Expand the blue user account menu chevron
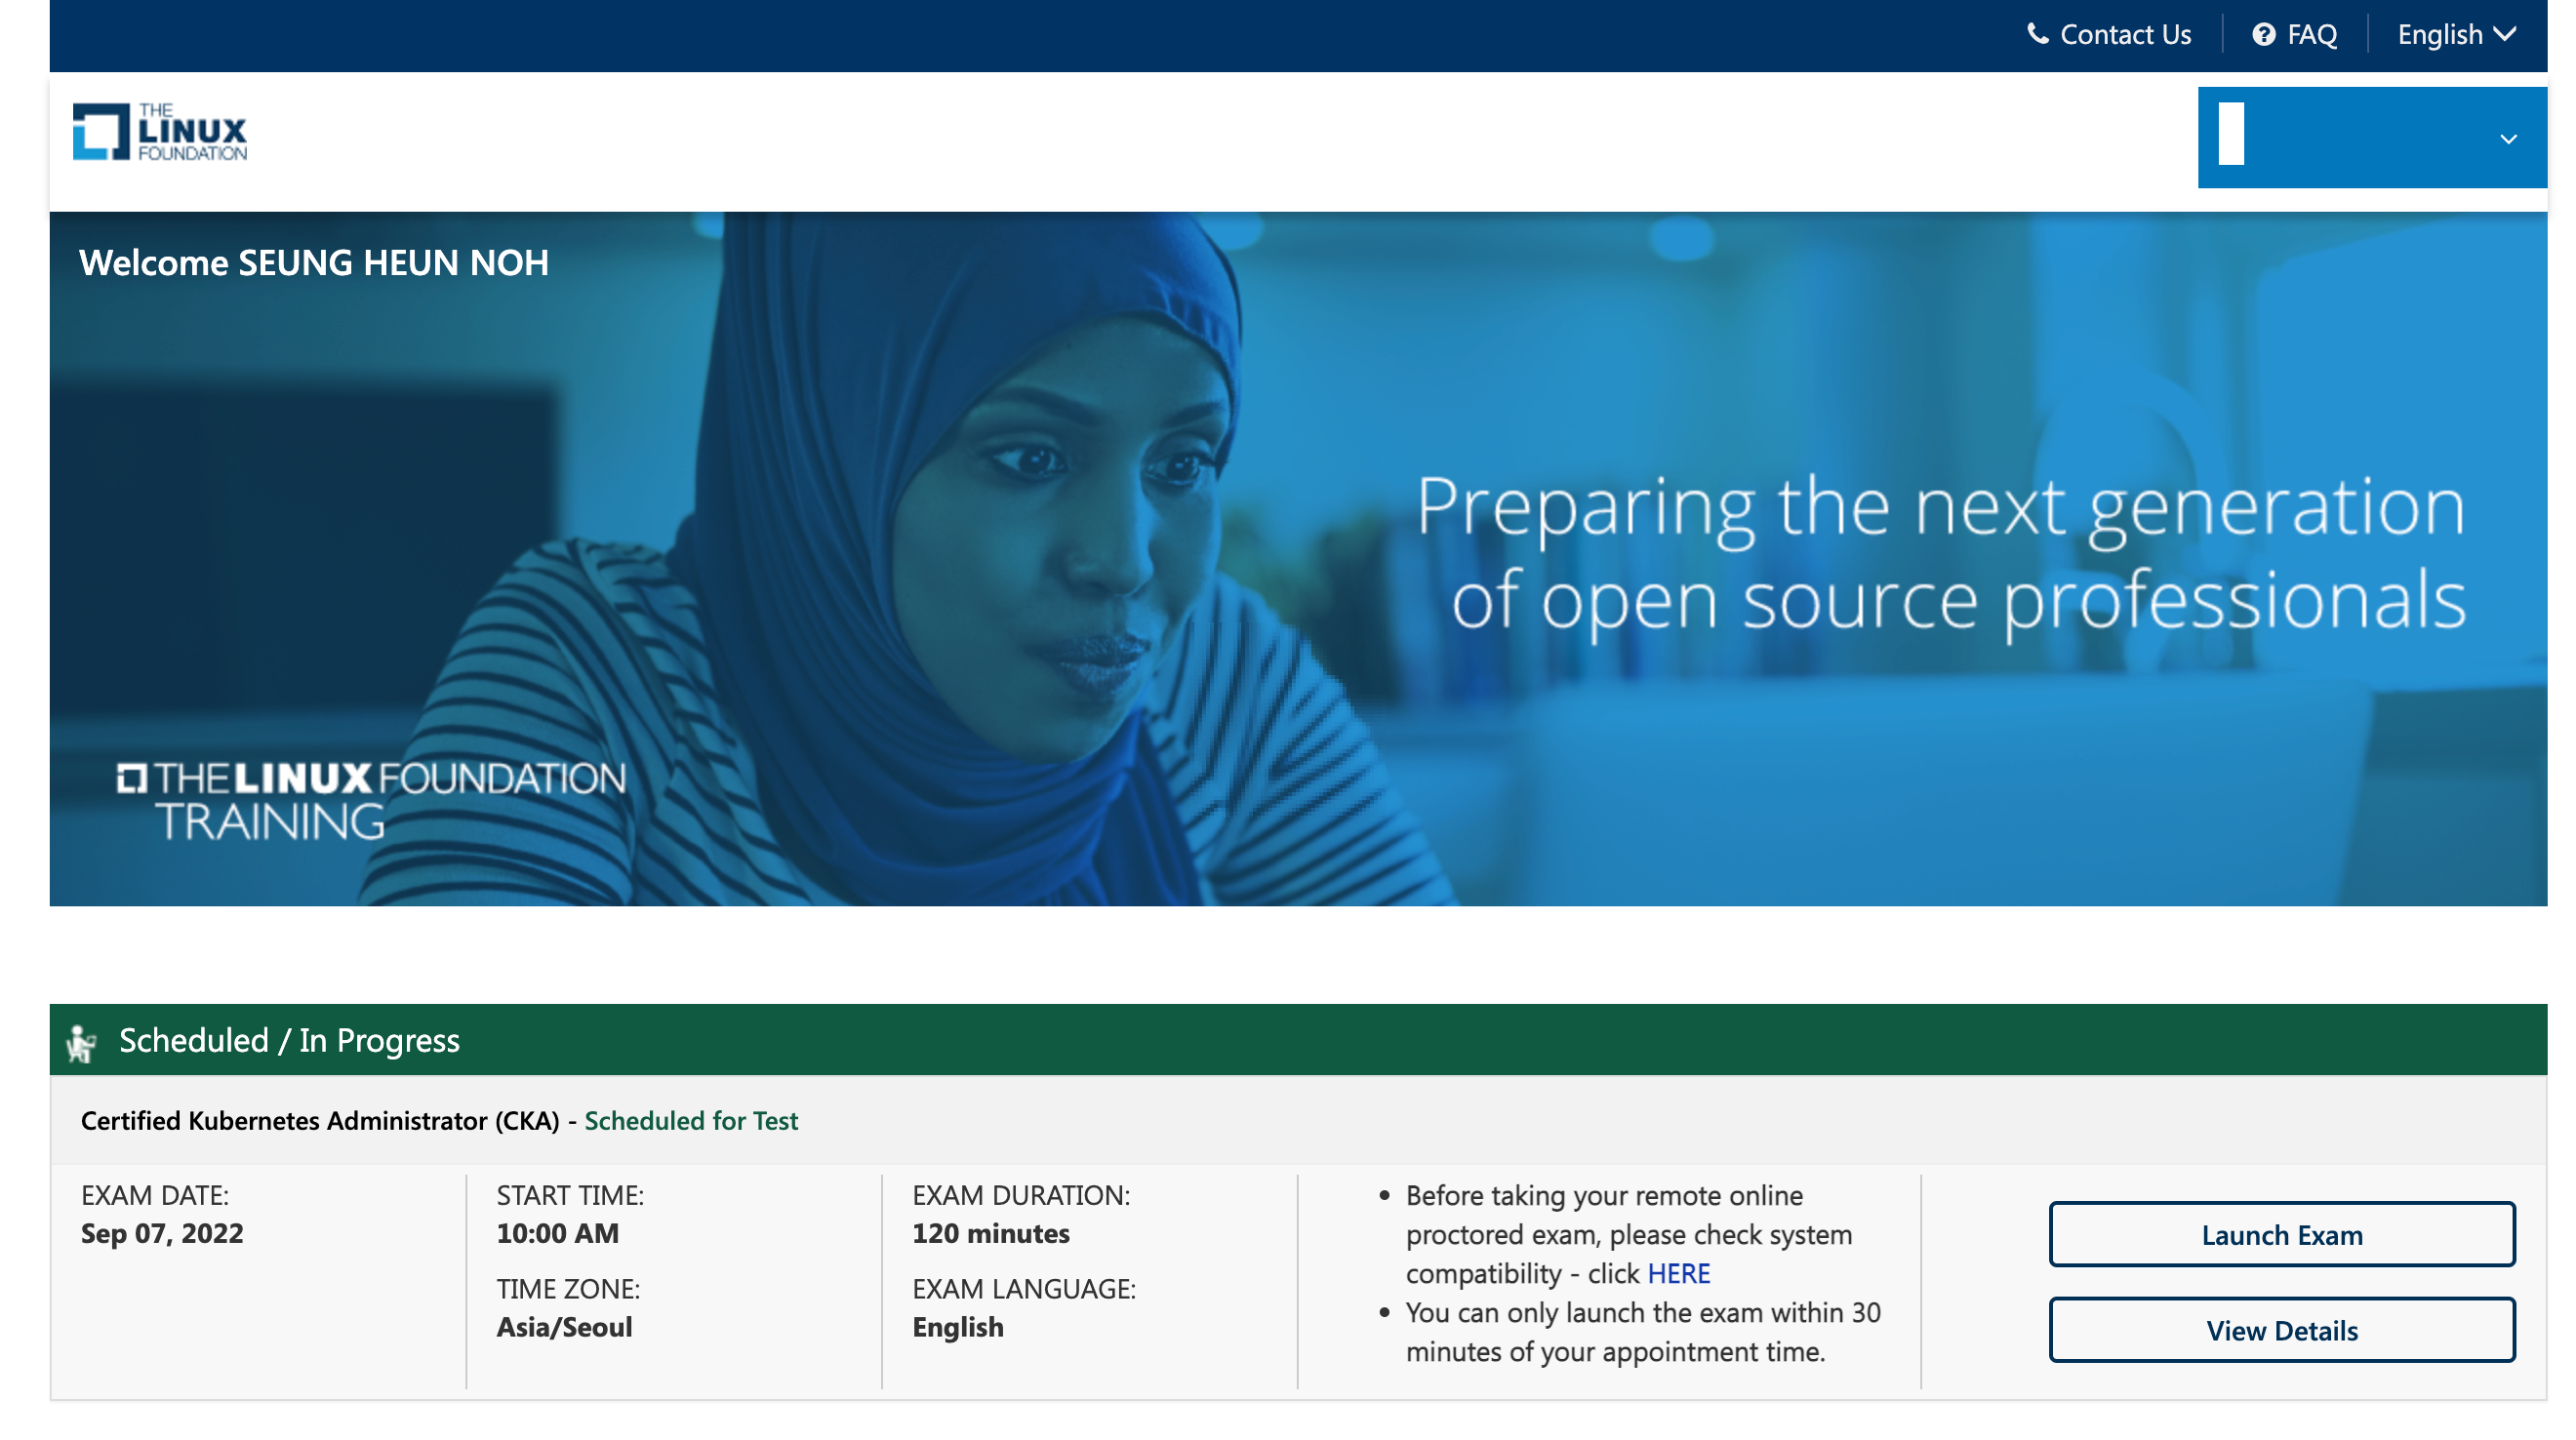 2508,139
